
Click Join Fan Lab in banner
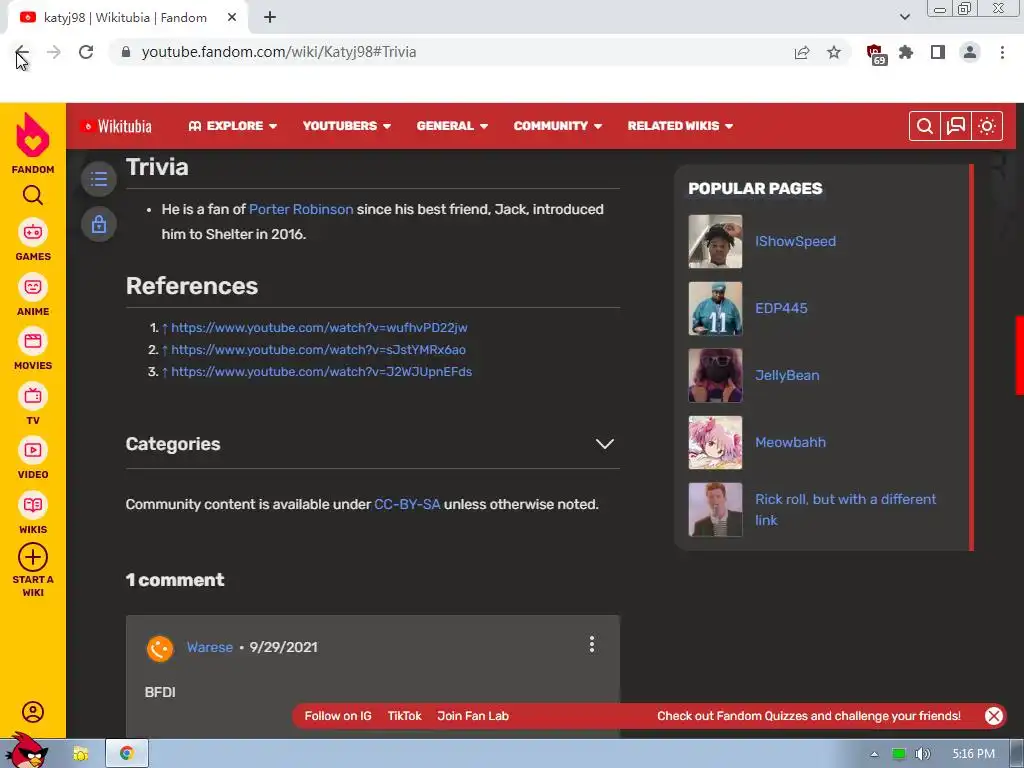[x=473, y=716]
